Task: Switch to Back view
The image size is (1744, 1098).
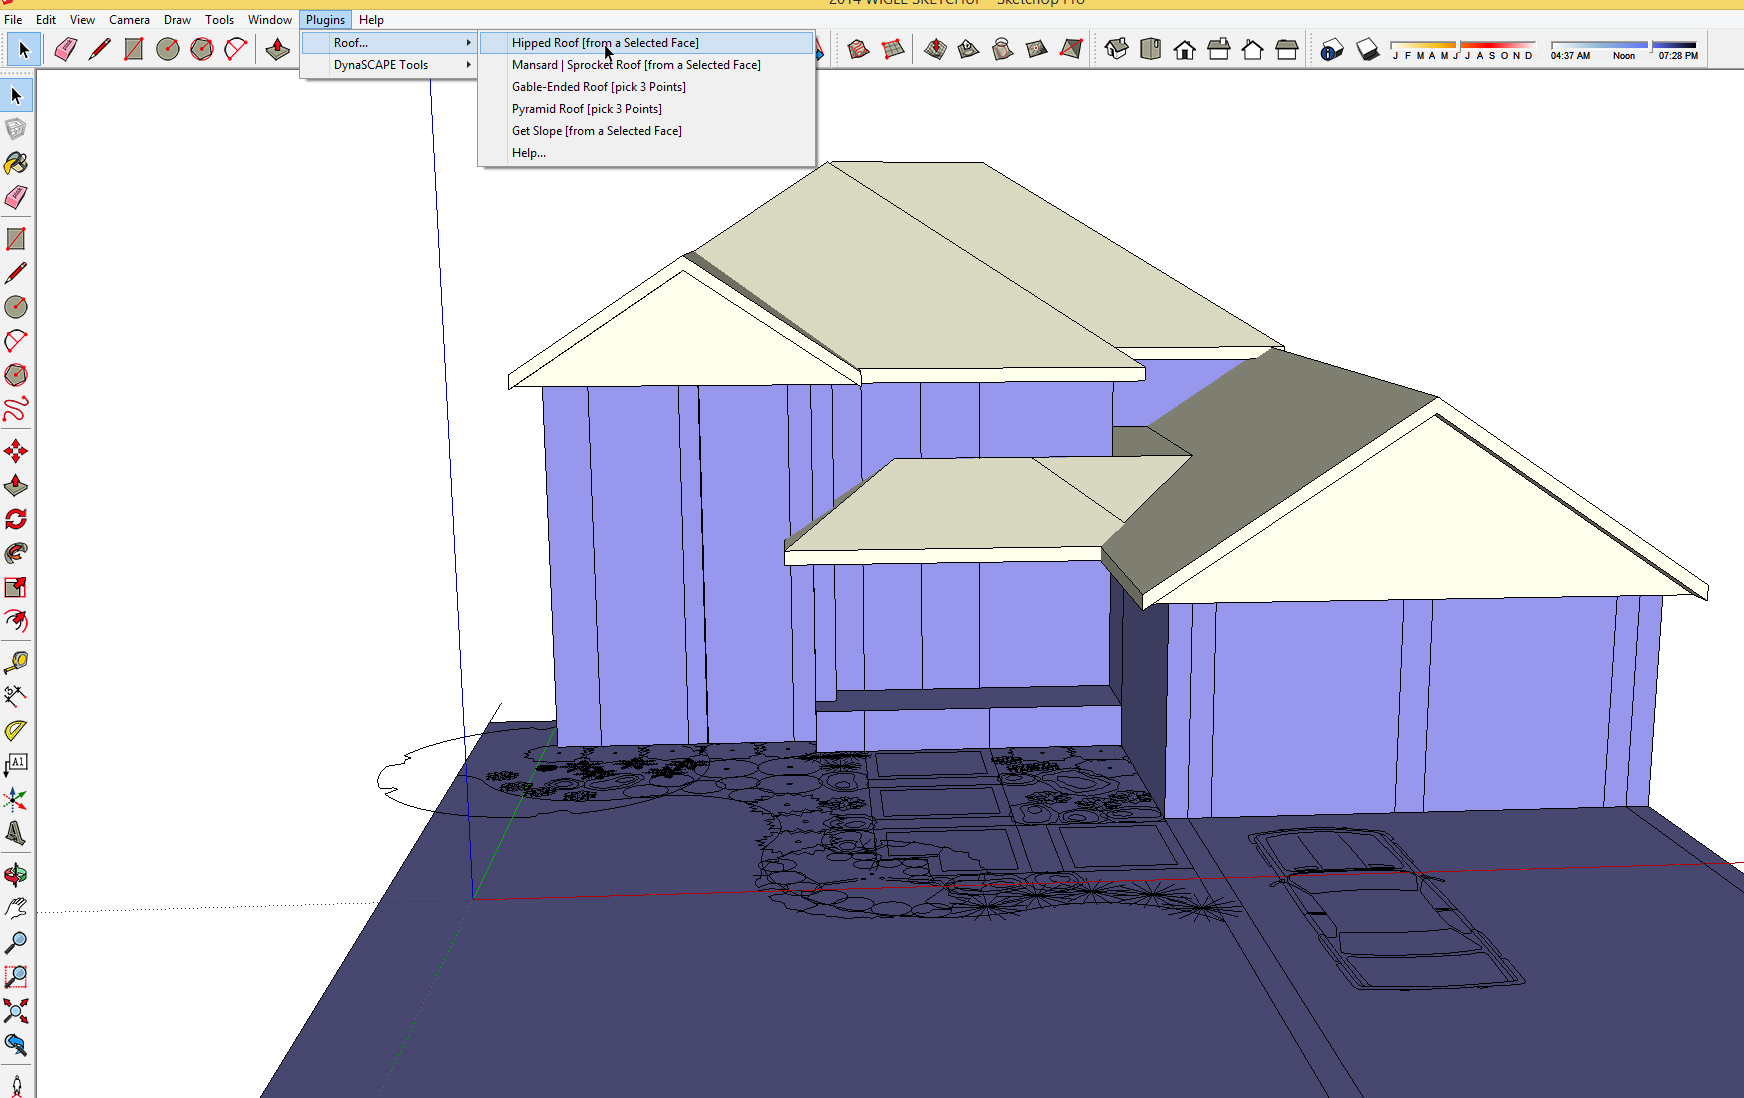Action: [1253, 49]
